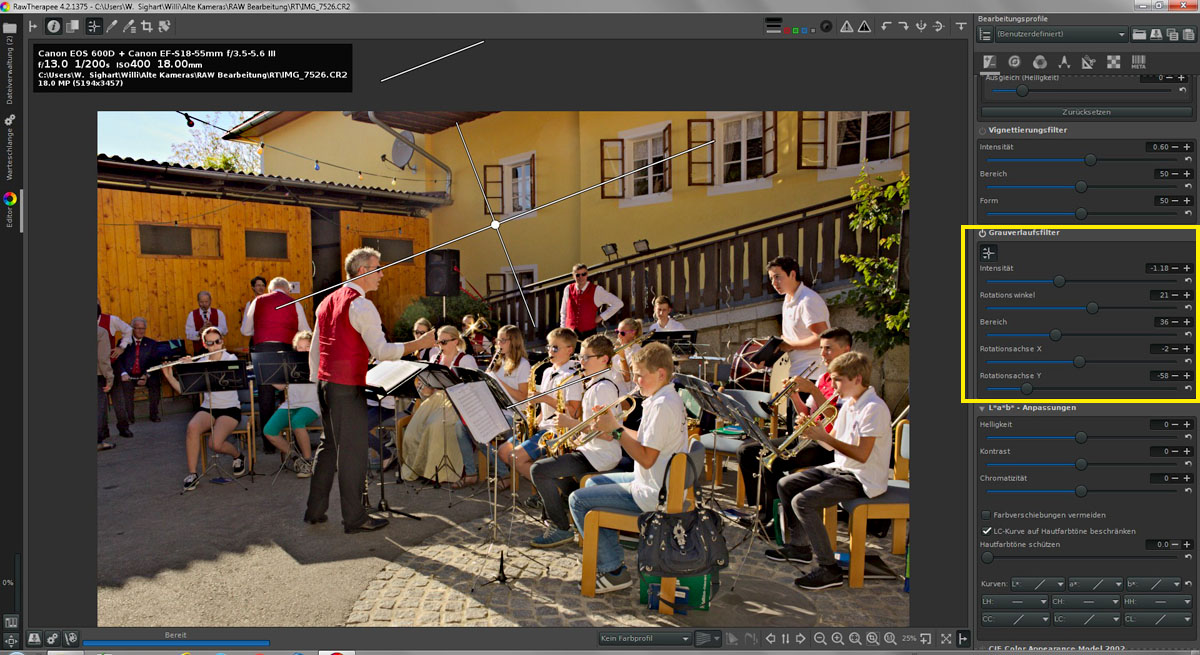Open the Metadata tab icon
The height and width of the screenshot is (655, 1200).
1138,62
